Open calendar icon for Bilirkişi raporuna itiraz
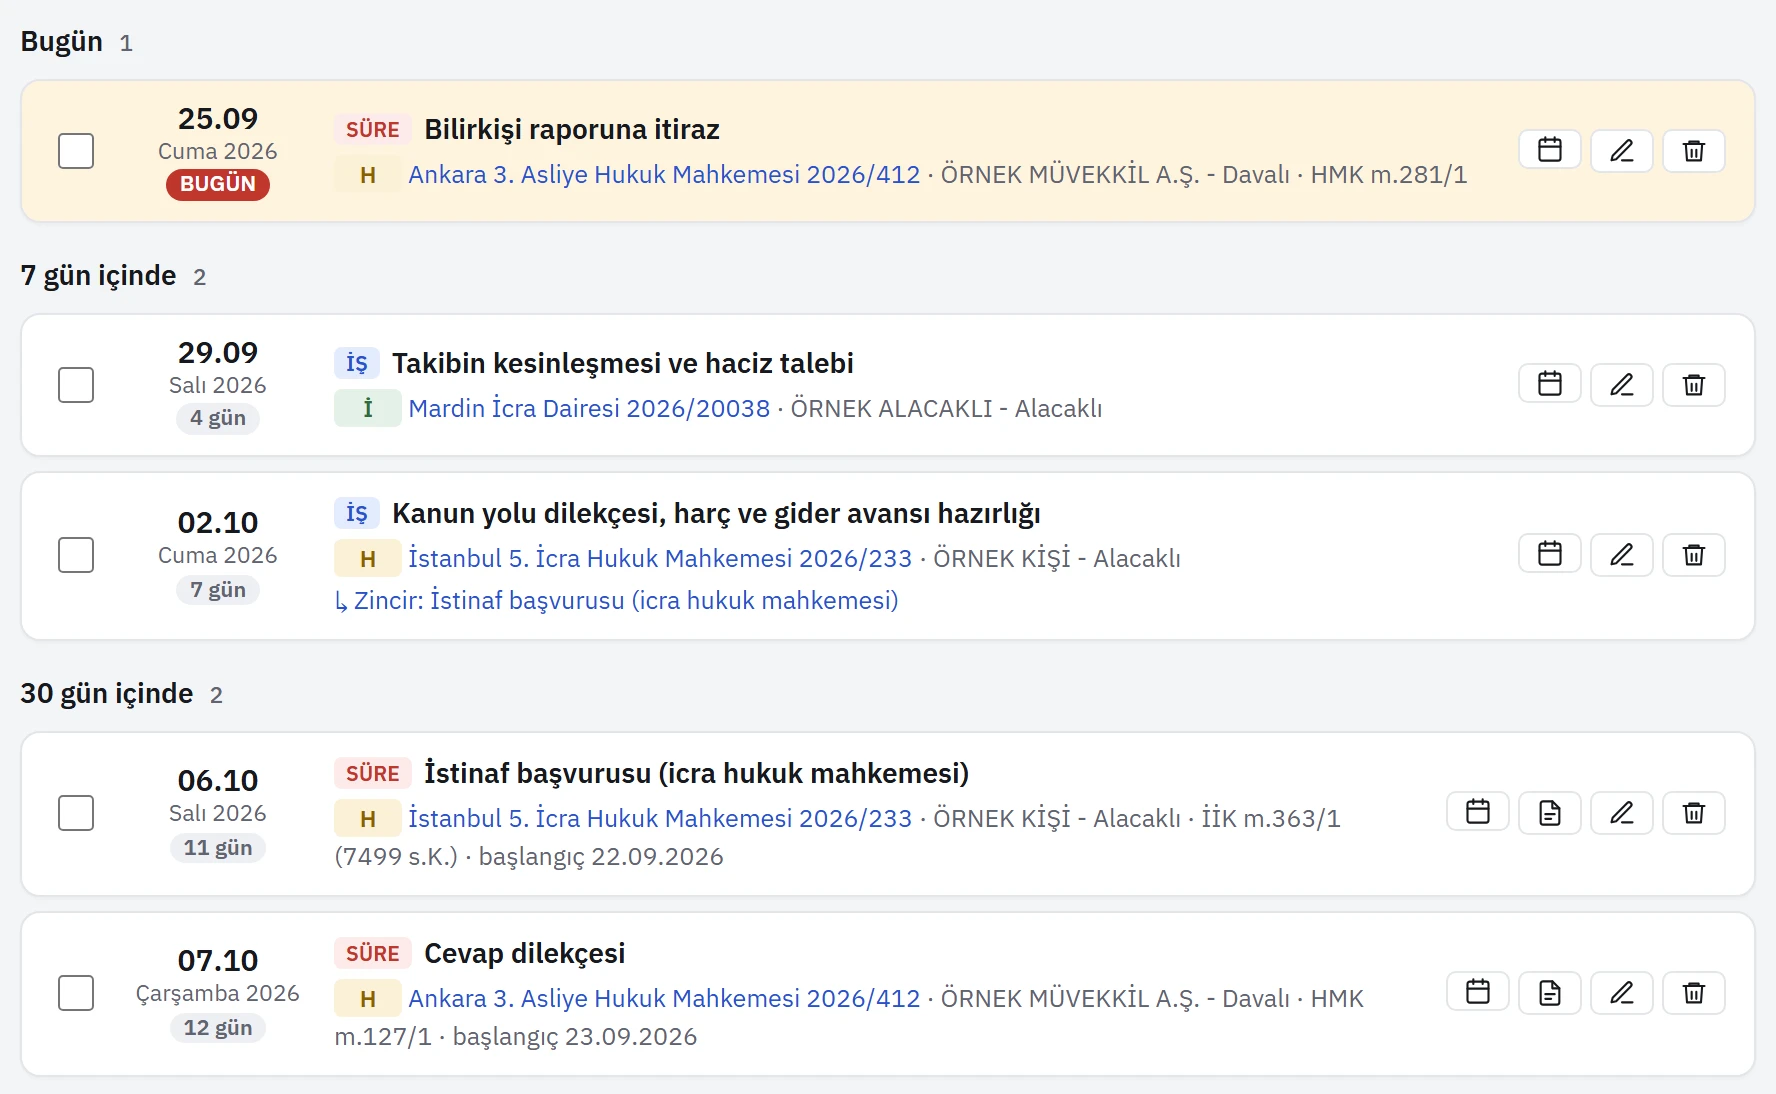 pos(1549,151)
